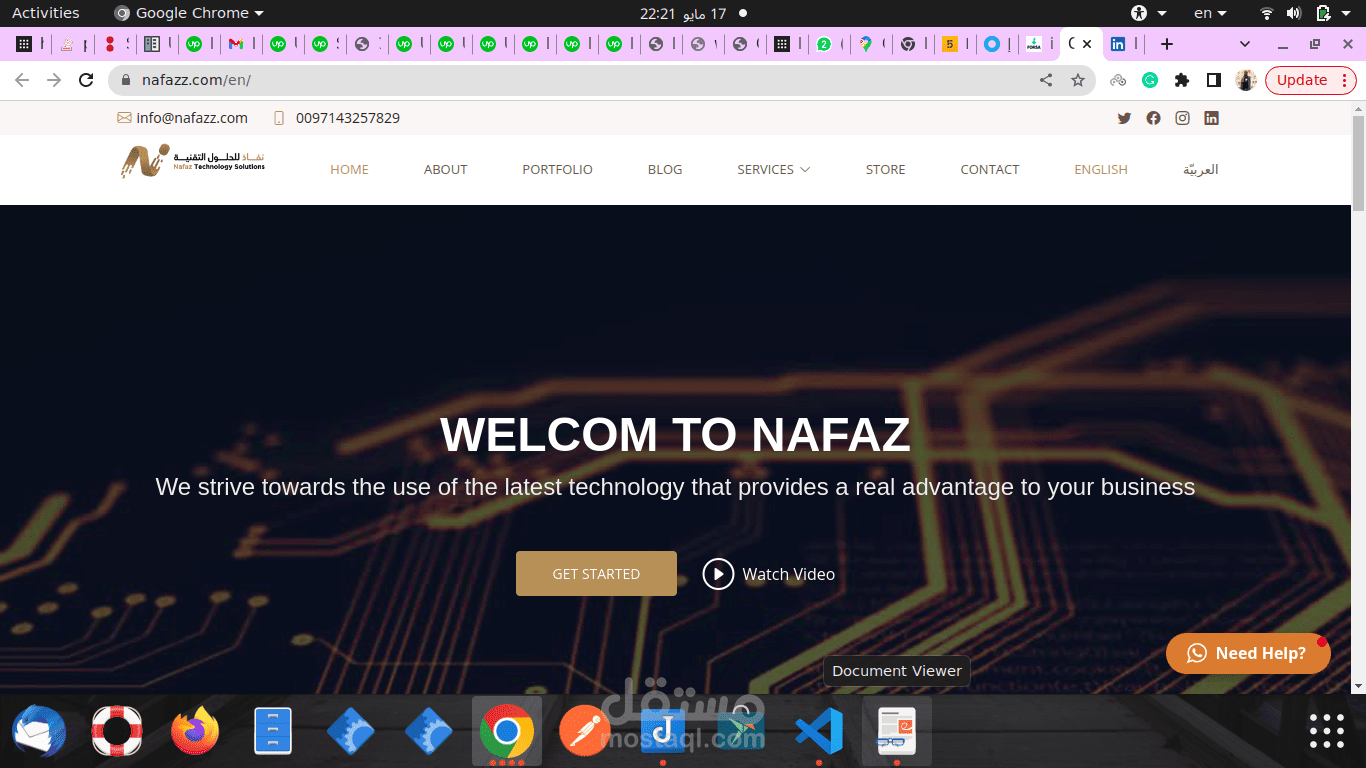
Task: Open the 'en' input source menu
Action: click(1210, 13)
